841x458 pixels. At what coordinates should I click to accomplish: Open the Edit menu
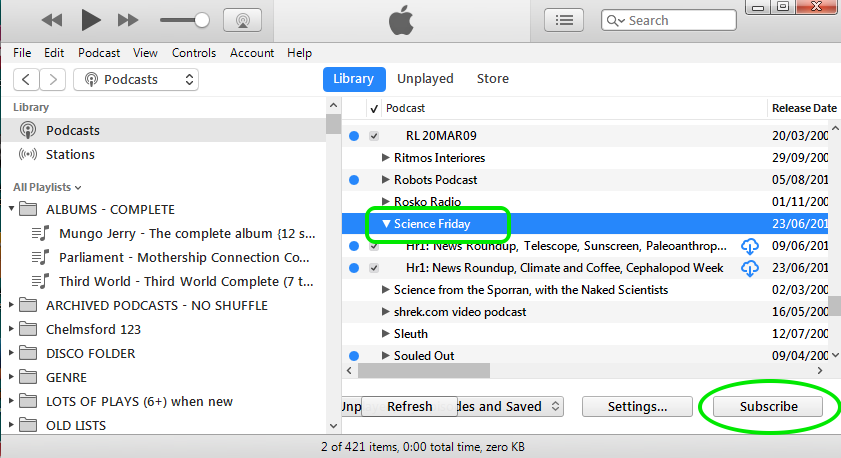[54, 53]
